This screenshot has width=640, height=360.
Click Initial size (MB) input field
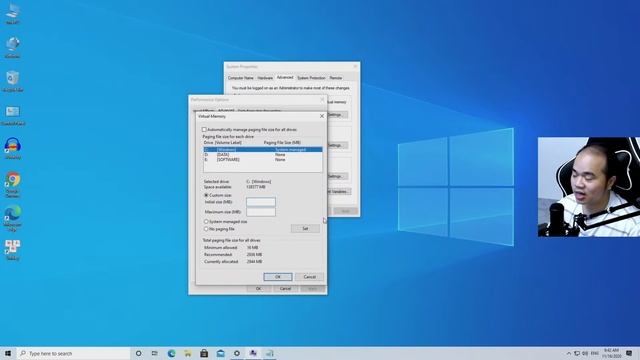coord(260,202)
